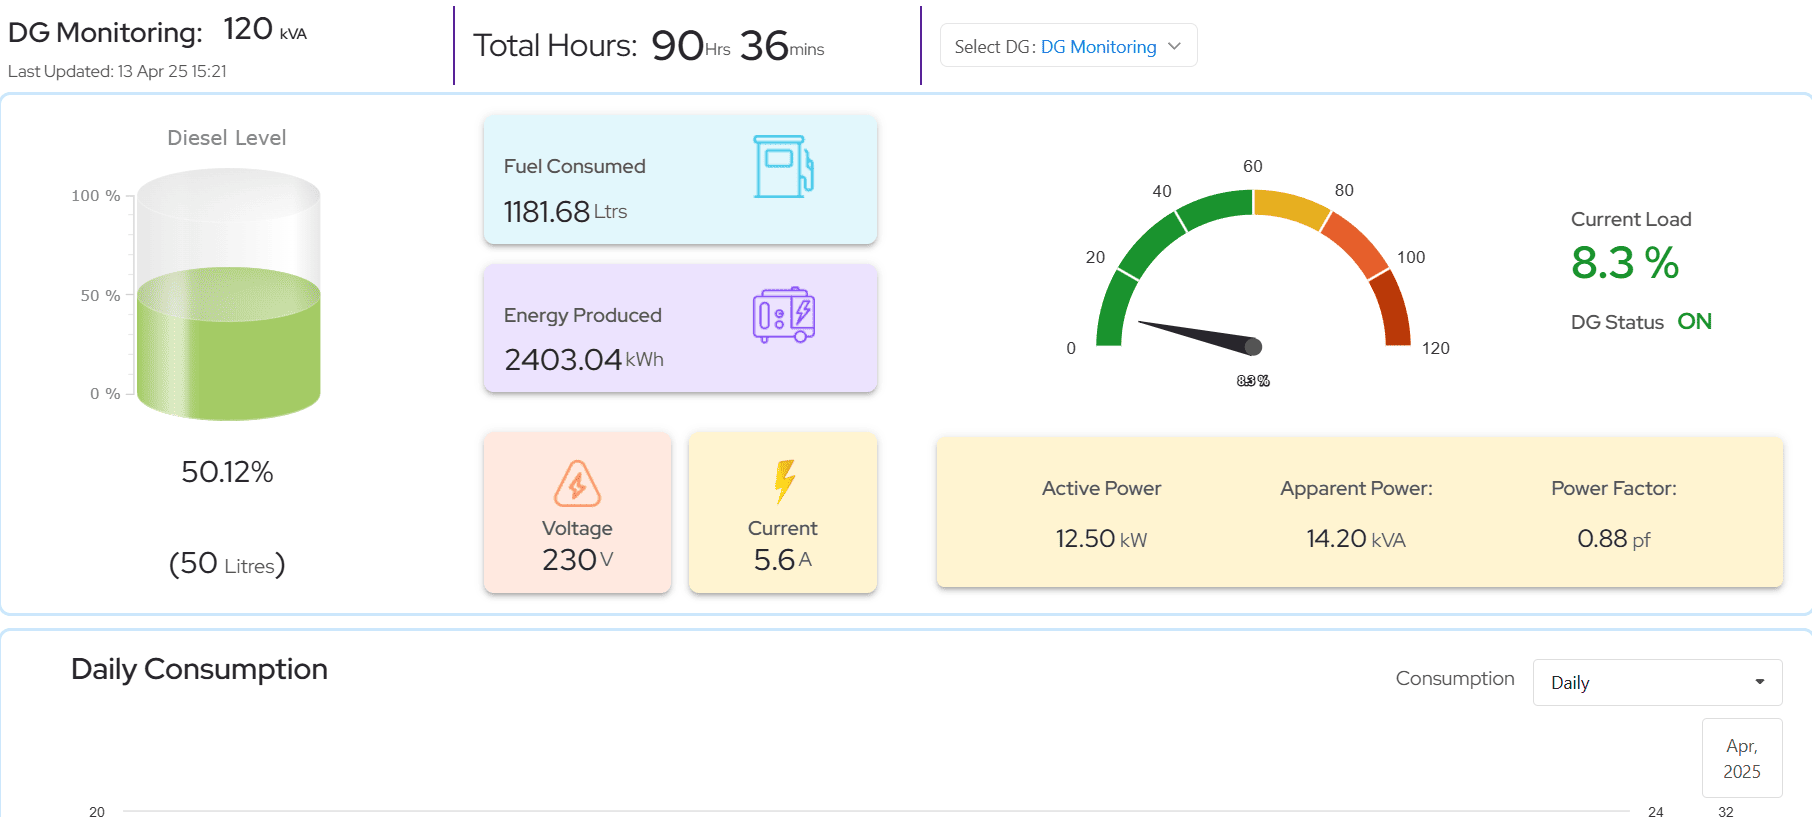This screenshot has height=817, width=1812.
Task: Click the red segment near 120
Action: click(x=1393, y=309)
